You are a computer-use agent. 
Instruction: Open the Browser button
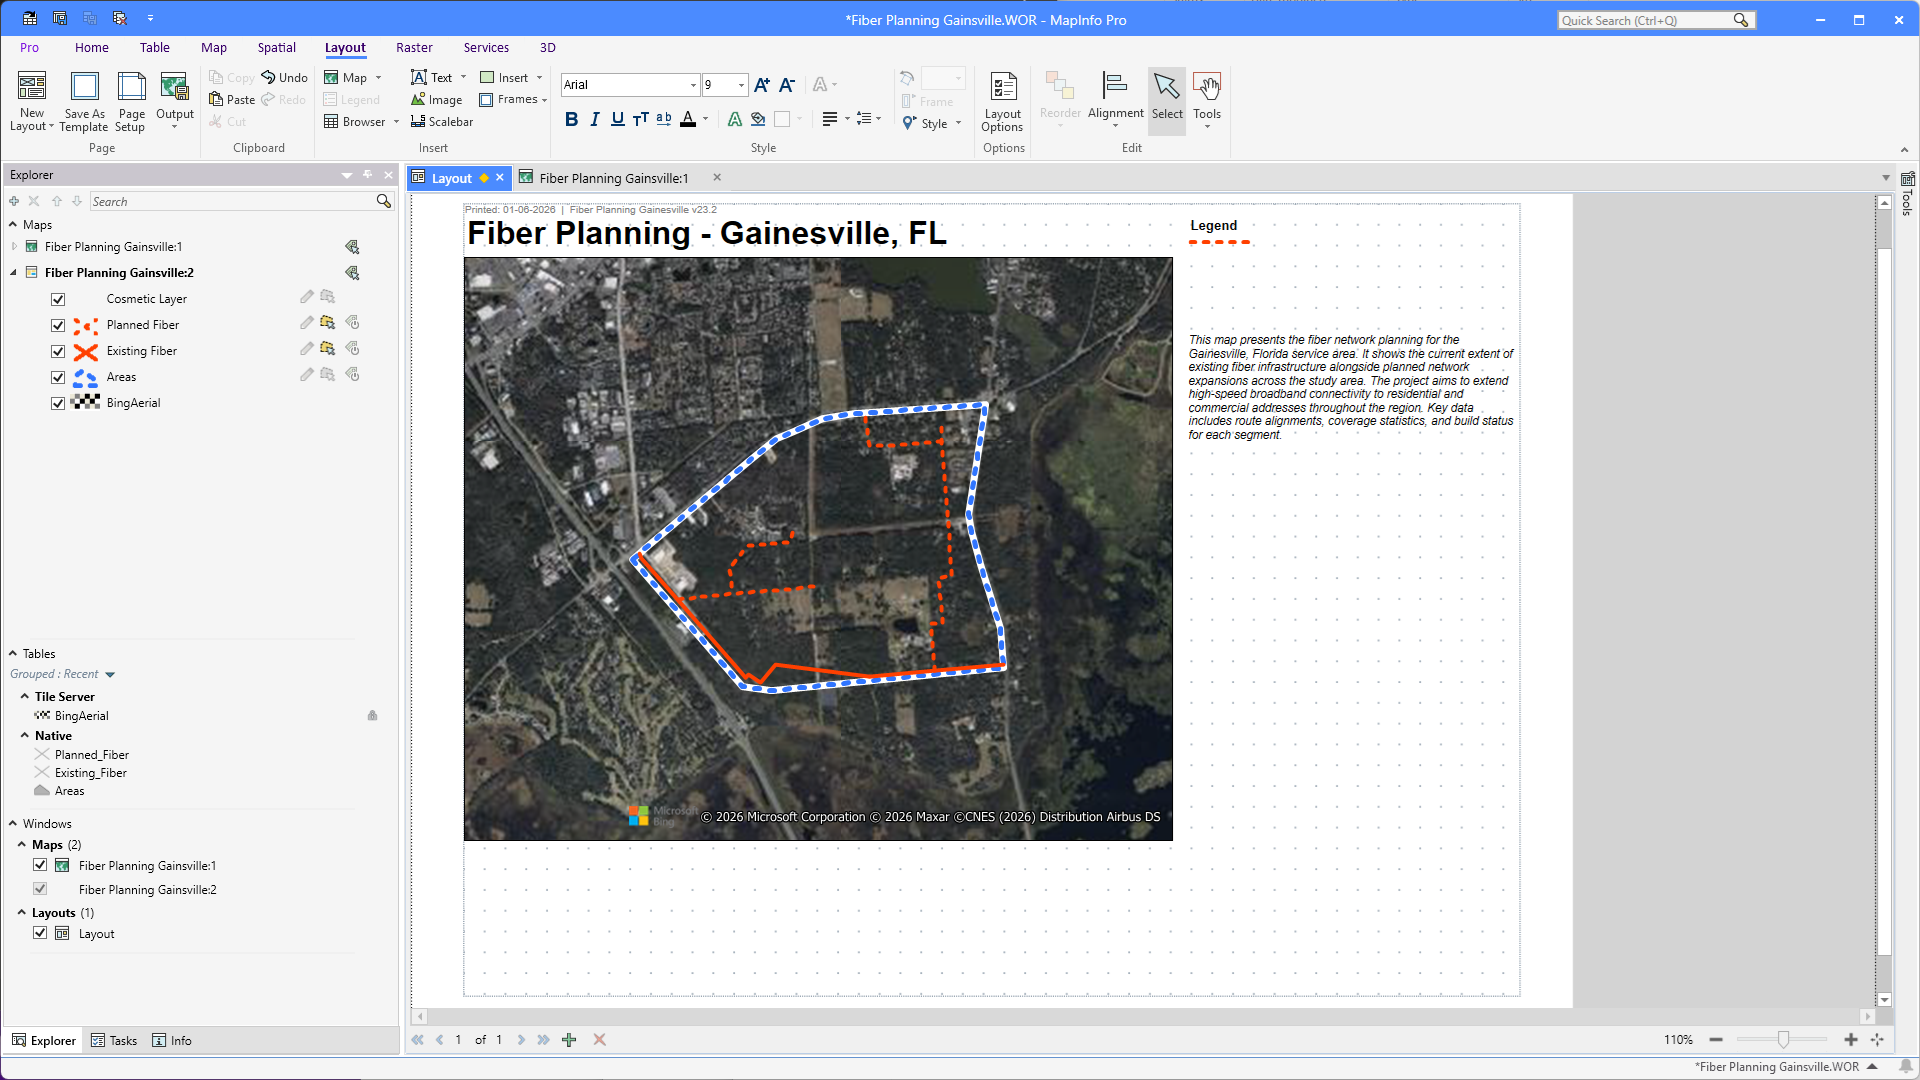tap(361, 122)
